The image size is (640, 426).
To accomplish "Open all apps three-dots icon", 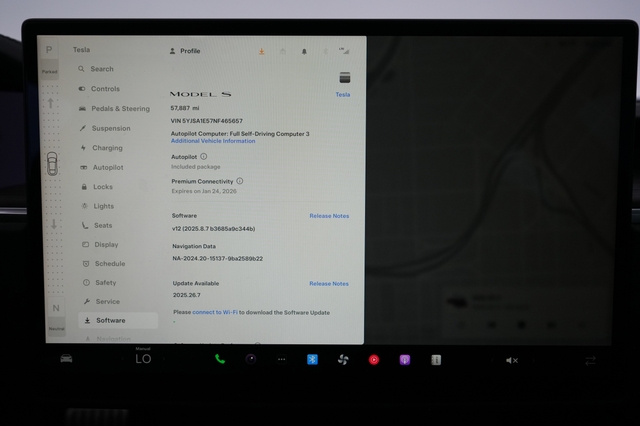I will pos(282,359).
